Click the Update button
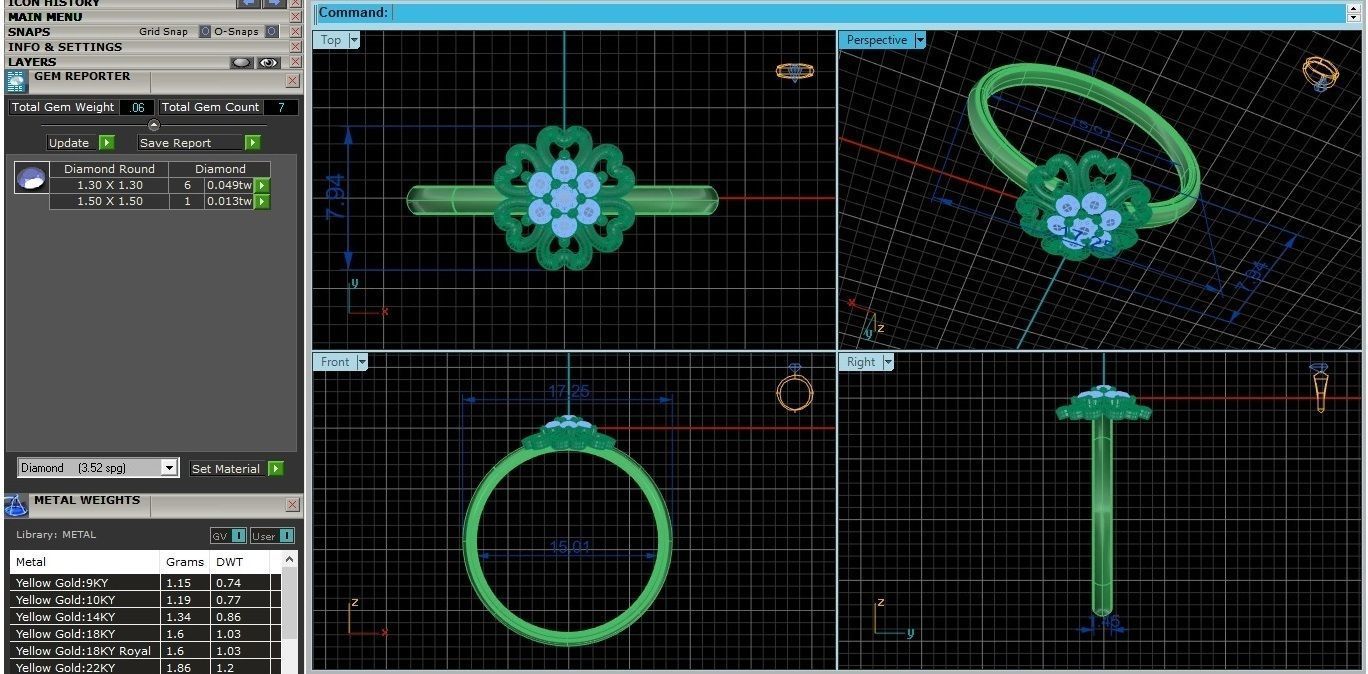This screenshot has height=674, width=1368. (x=69, y=143)
